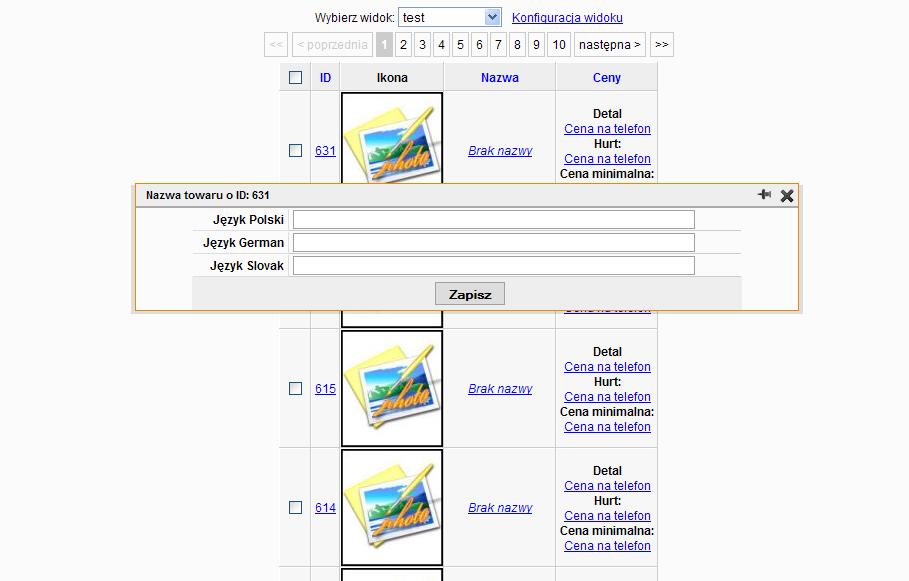Check the box for product 631
Image resolution: width=909 pixels, height=581 pixels.
(x=296, y=151)
